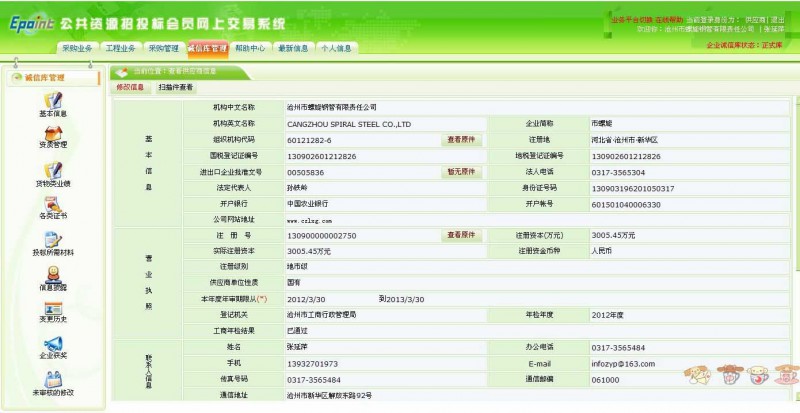View original for 组织机构代码 row

click(461, 140)
